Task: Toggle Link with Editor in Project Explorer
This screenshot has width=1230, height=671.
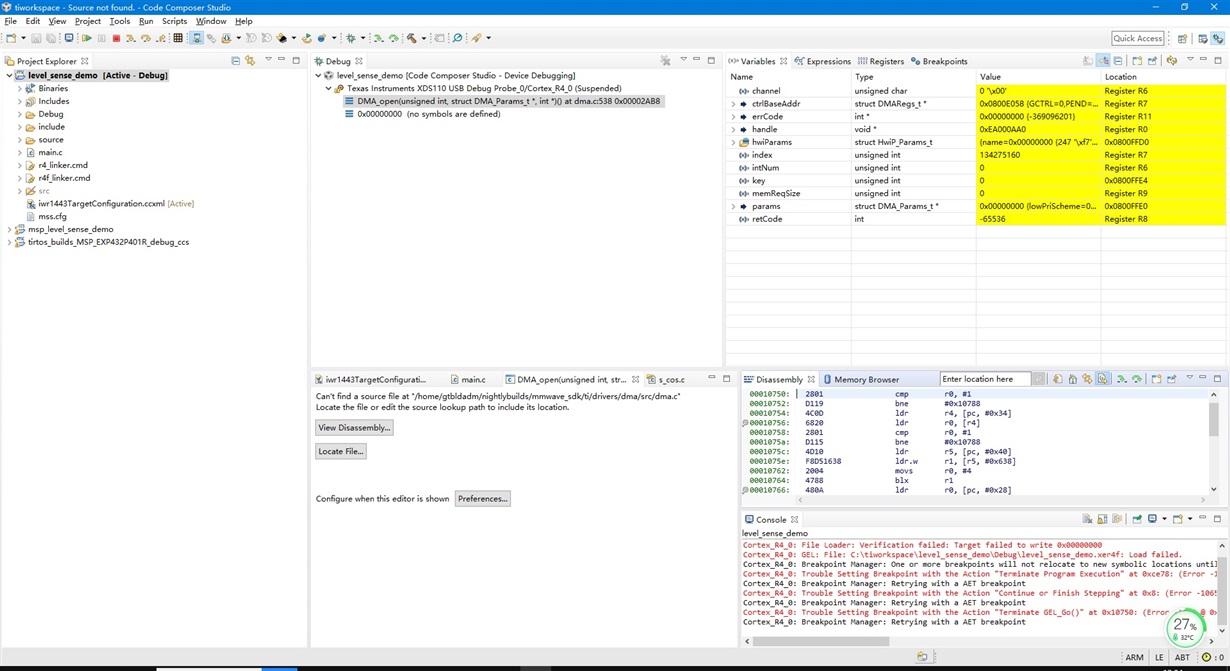Action: click(x=250, y=61)
